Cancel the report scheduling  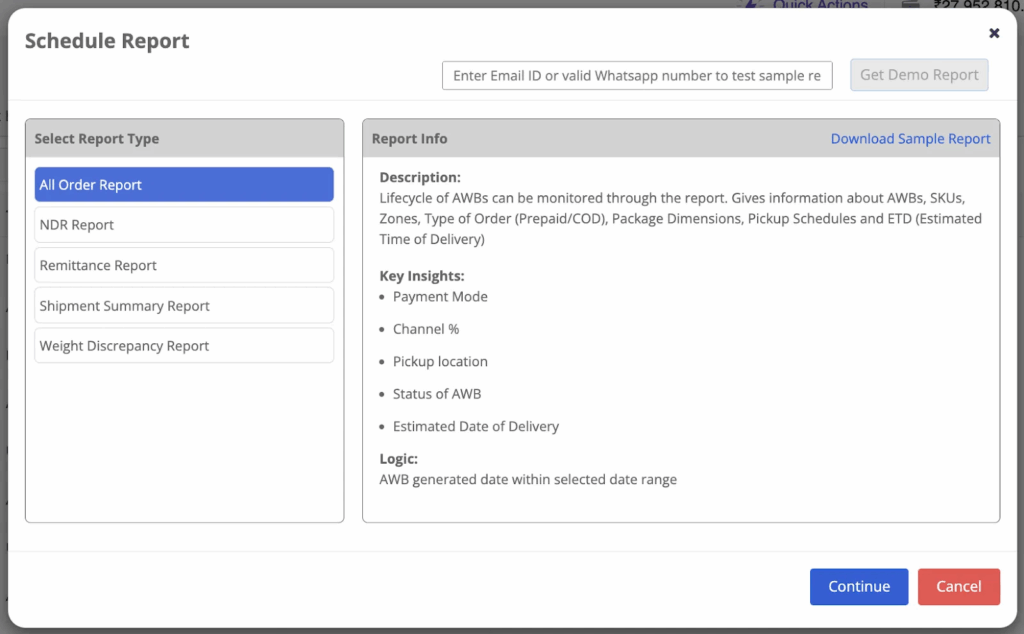click(x=958, y=587)
